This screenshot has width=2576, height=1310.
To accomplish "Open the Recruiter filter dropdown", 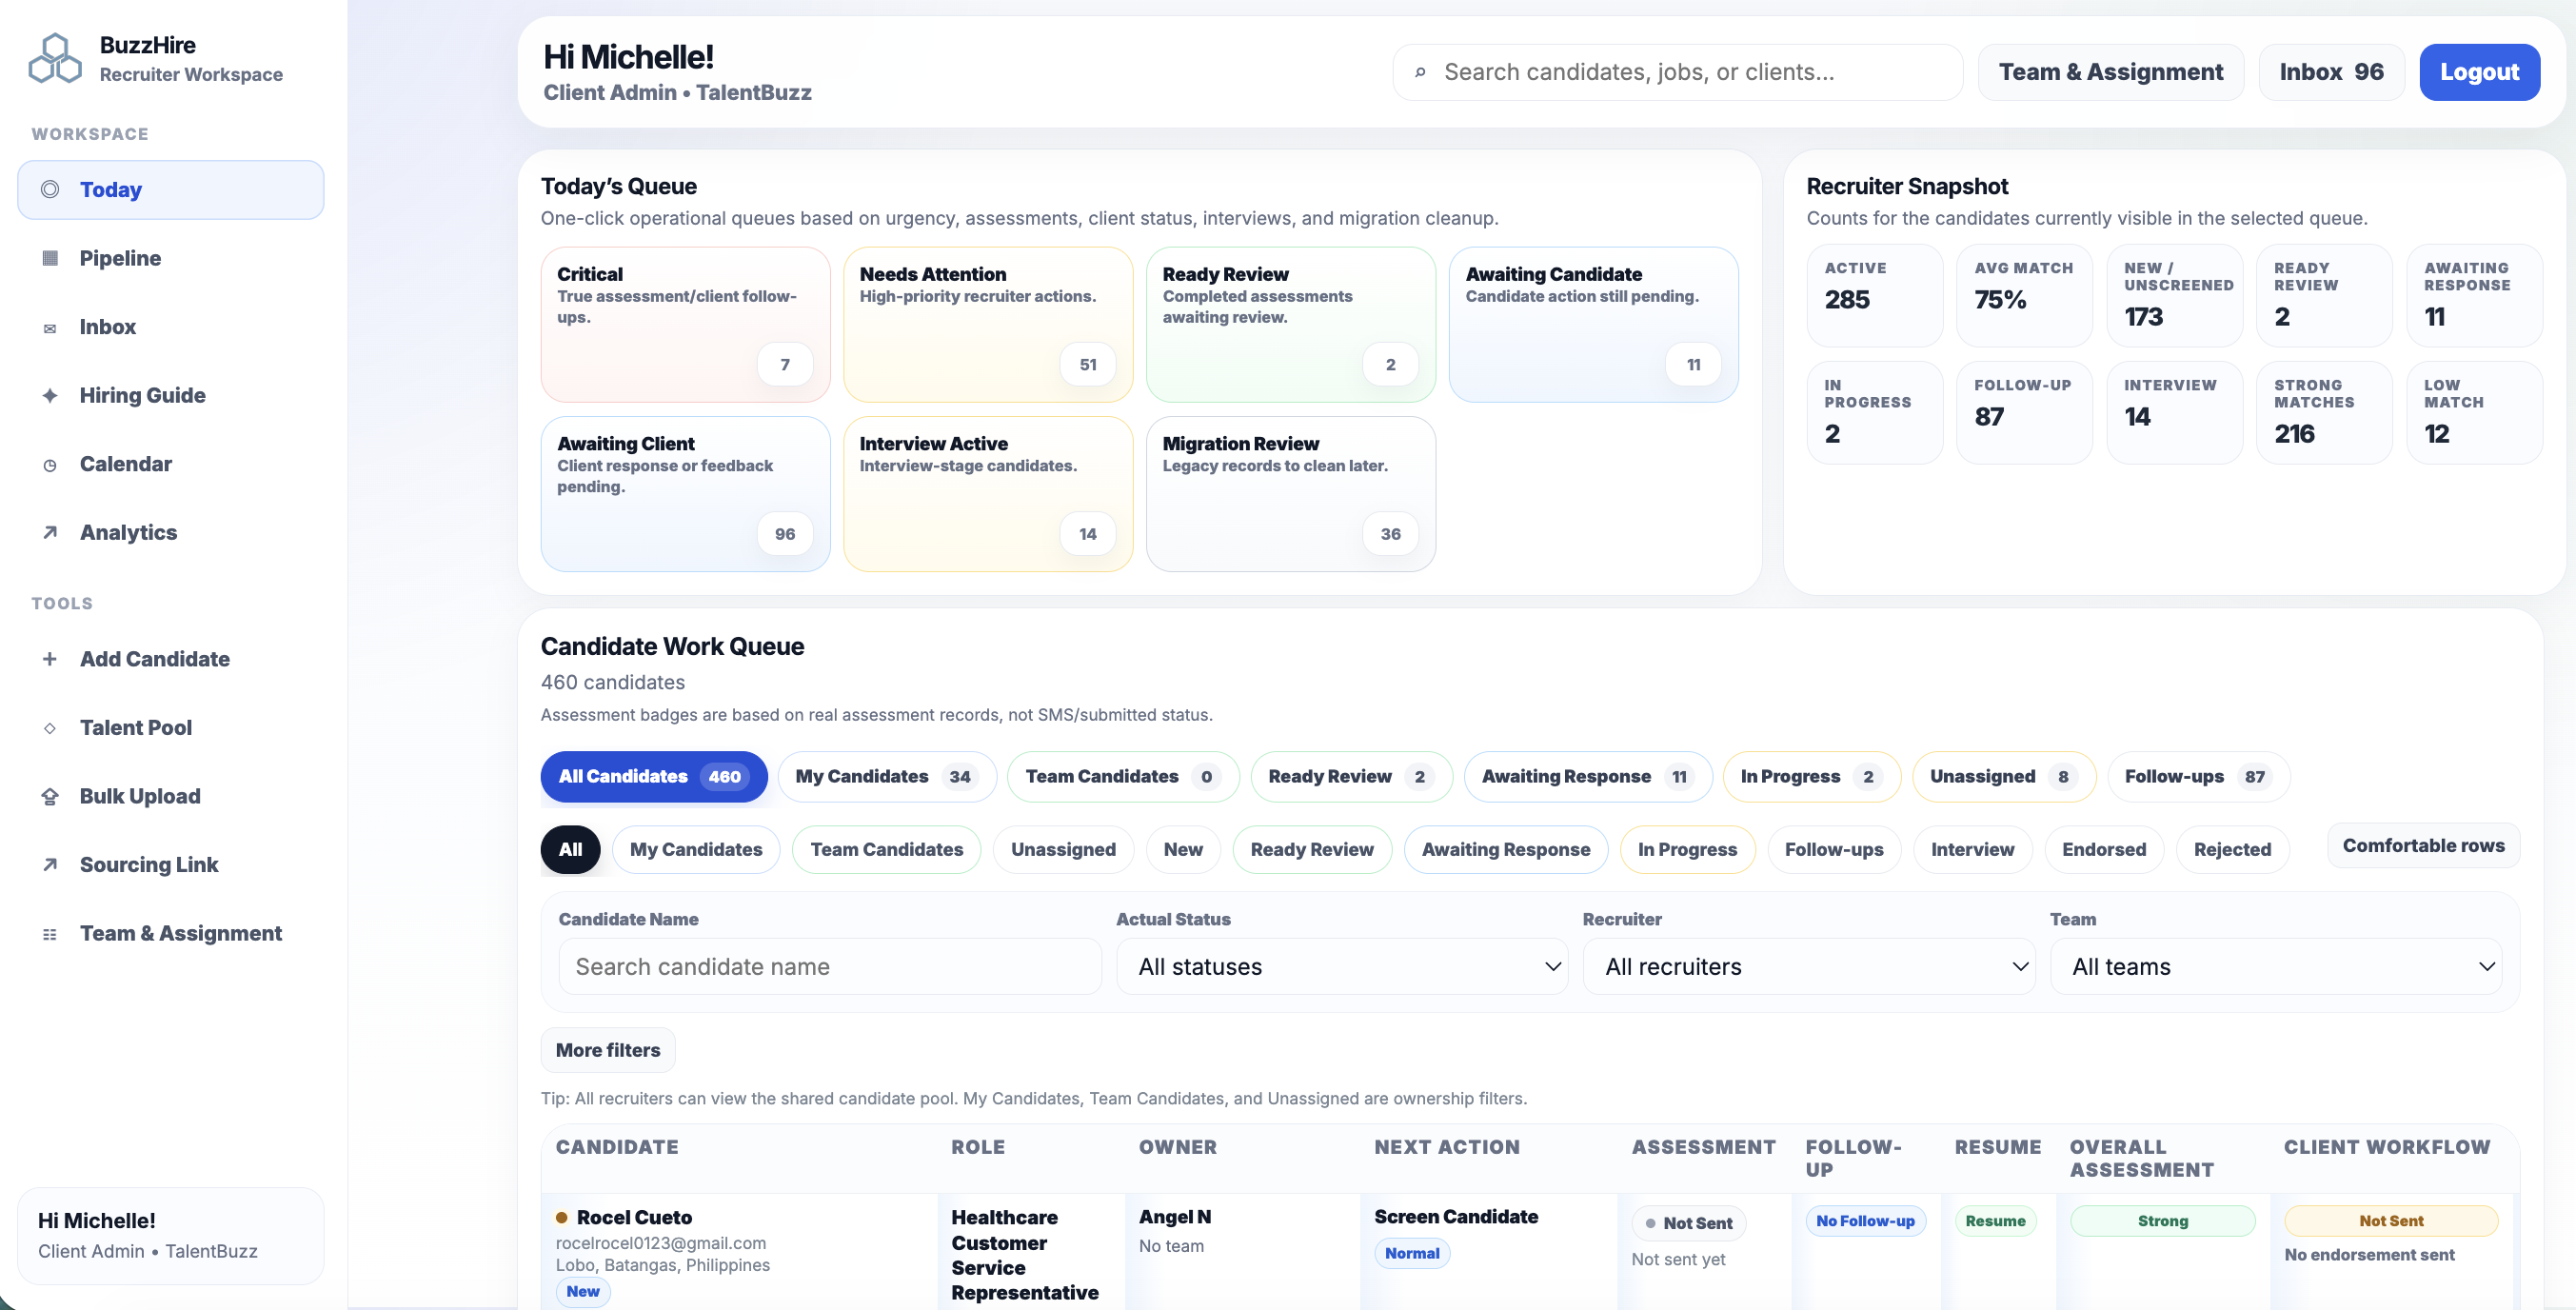I will tap(1809, 966).
